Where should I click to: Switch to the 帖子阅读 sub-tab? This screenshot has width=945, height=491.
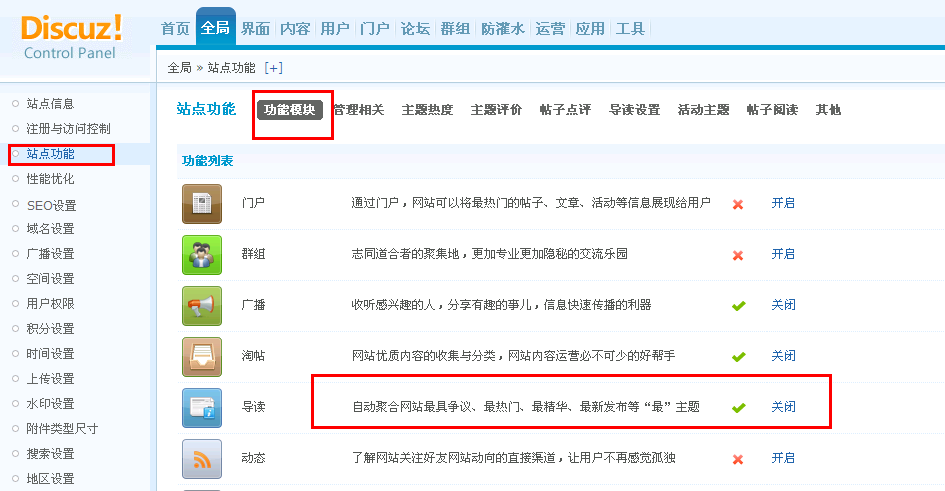point(772,110)
